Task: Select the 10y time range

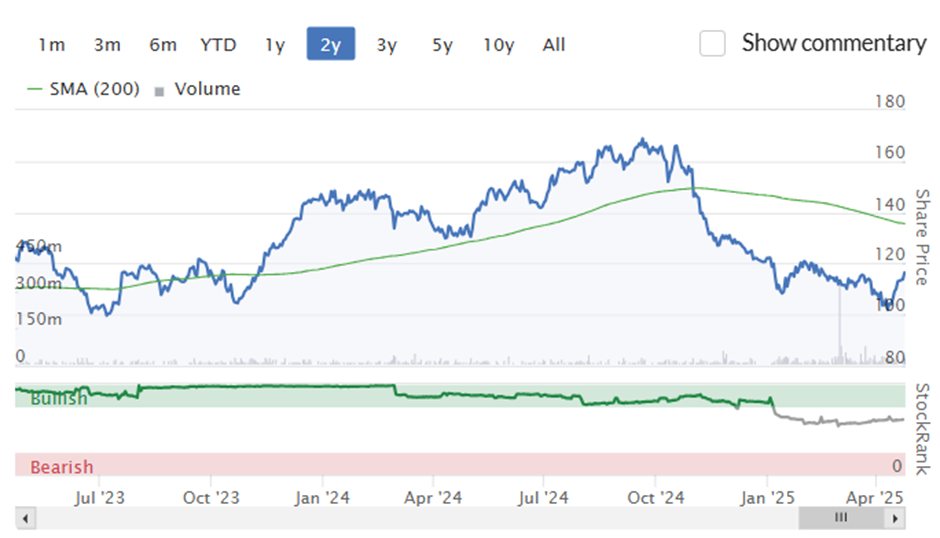Action: click(499, 44)
